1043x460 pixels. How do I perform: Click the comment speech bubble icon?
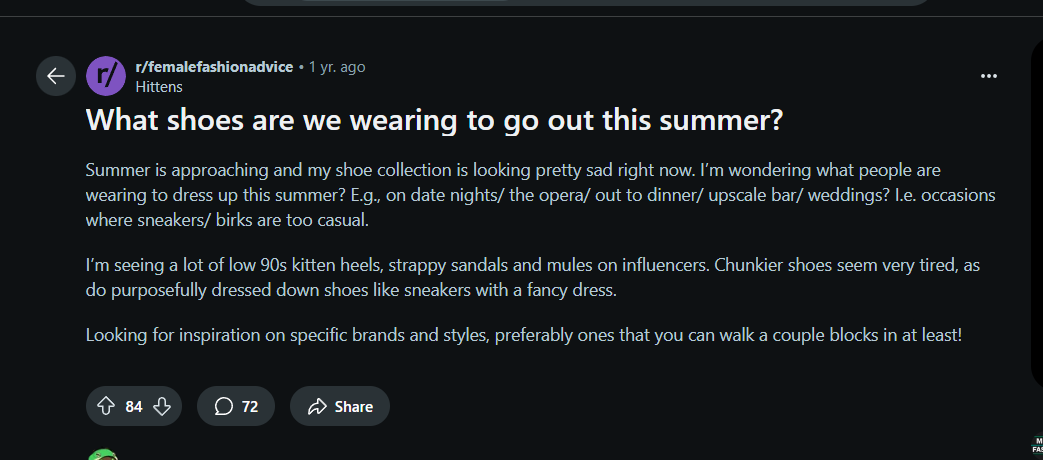[224, 406]
